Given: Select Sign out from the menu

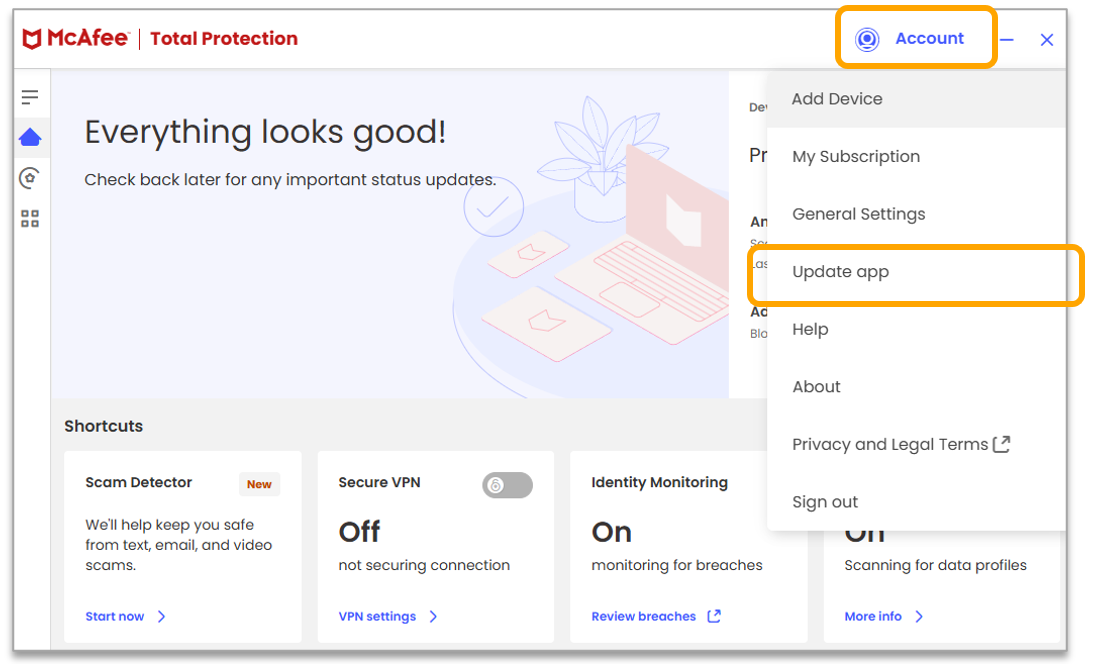Looking at the screenshot, I should point(825,502).
